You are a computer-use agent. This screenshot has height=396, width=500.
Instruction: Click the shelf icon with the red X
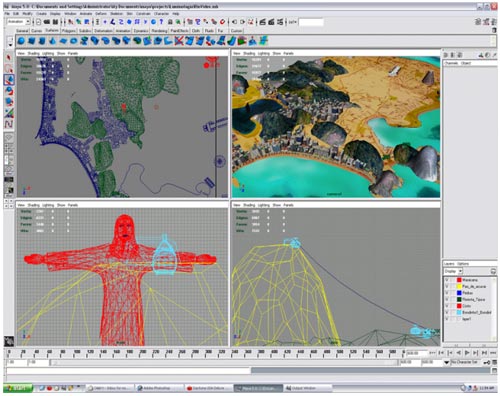click(x=179, y=41)
